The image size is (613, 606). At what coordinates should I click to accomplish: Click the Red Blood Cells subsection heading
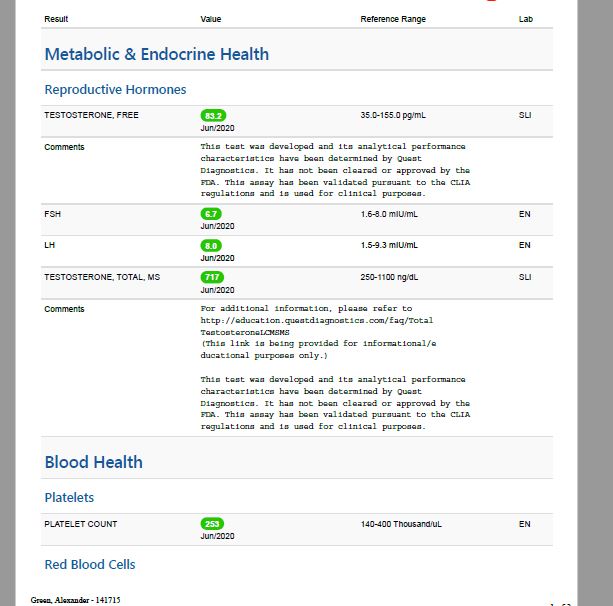pos(90,564)
